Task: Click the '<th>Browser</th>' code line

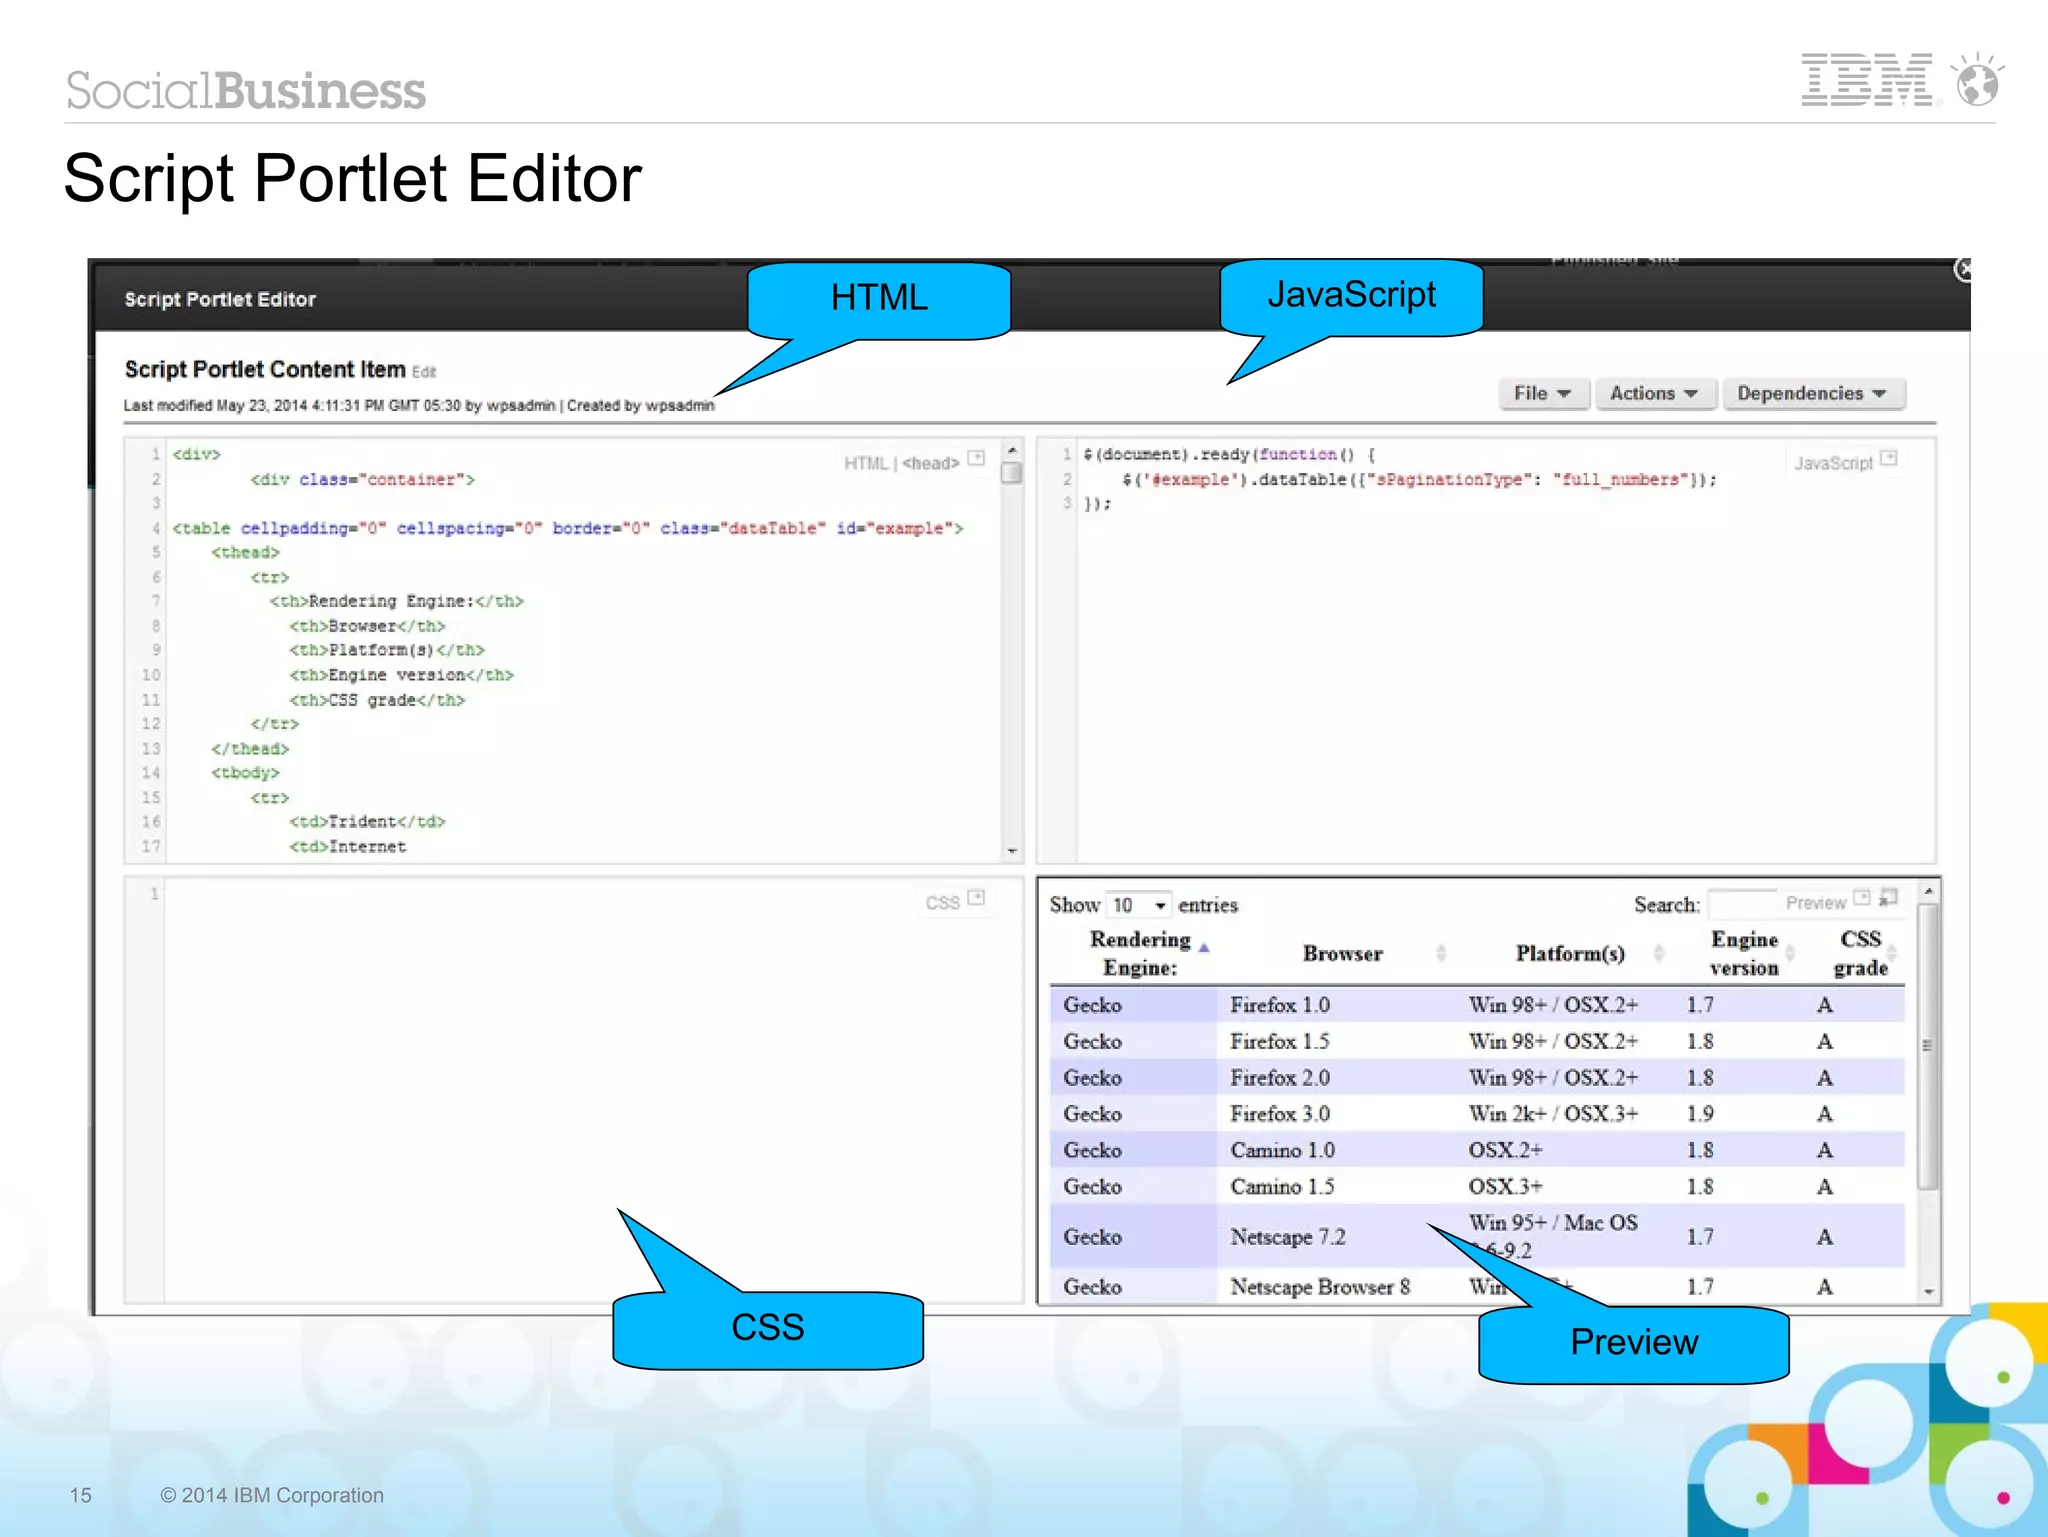Action: point(367,626)
